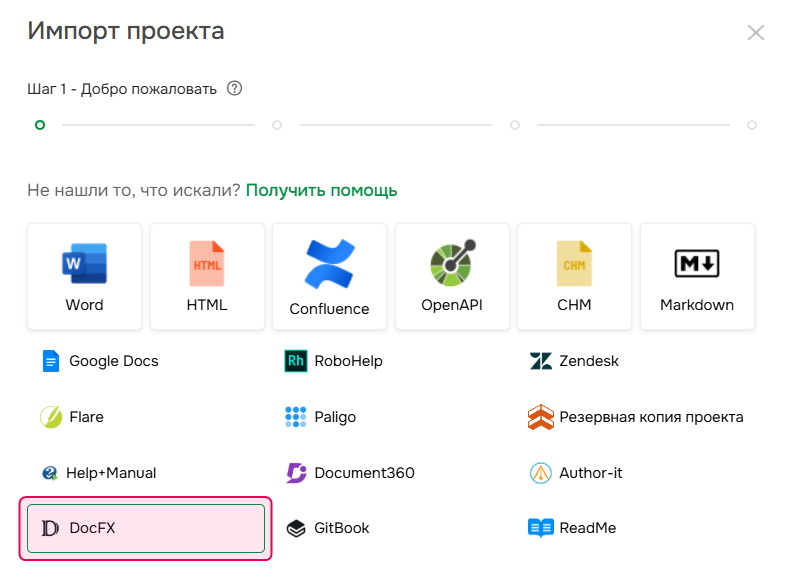Close the Импорт проекта dialog
Viewport: 785px width, 572px height.
point(755,33)
